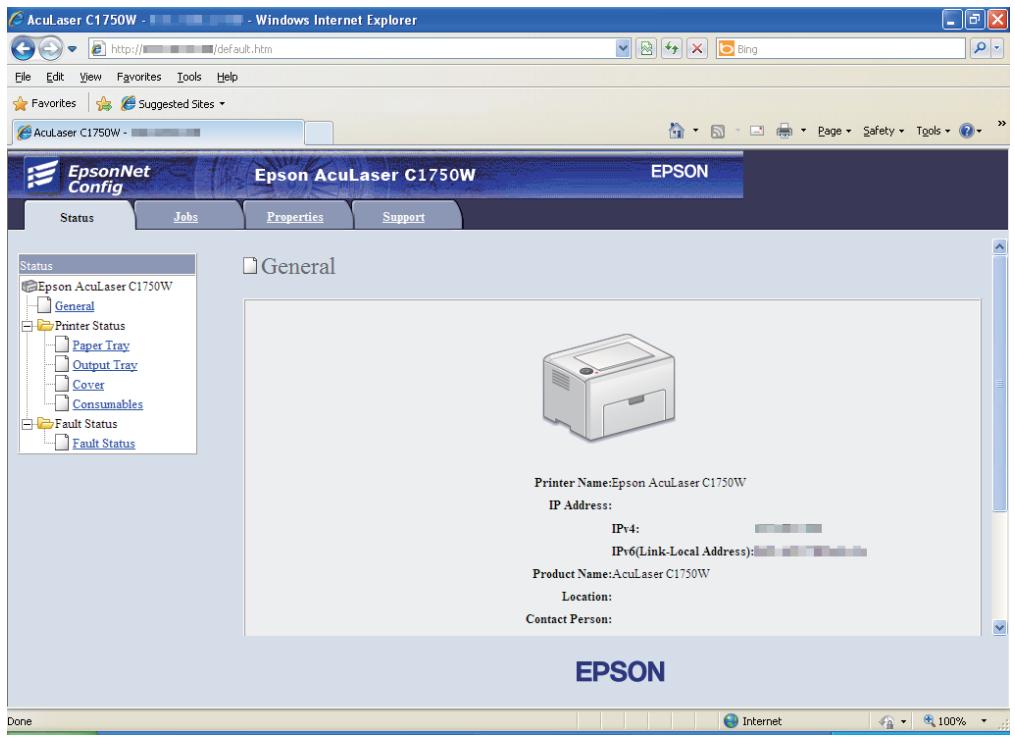Open the Output Tray link
The height and width of the screenshot is (739, 1015).
point(105,365)
